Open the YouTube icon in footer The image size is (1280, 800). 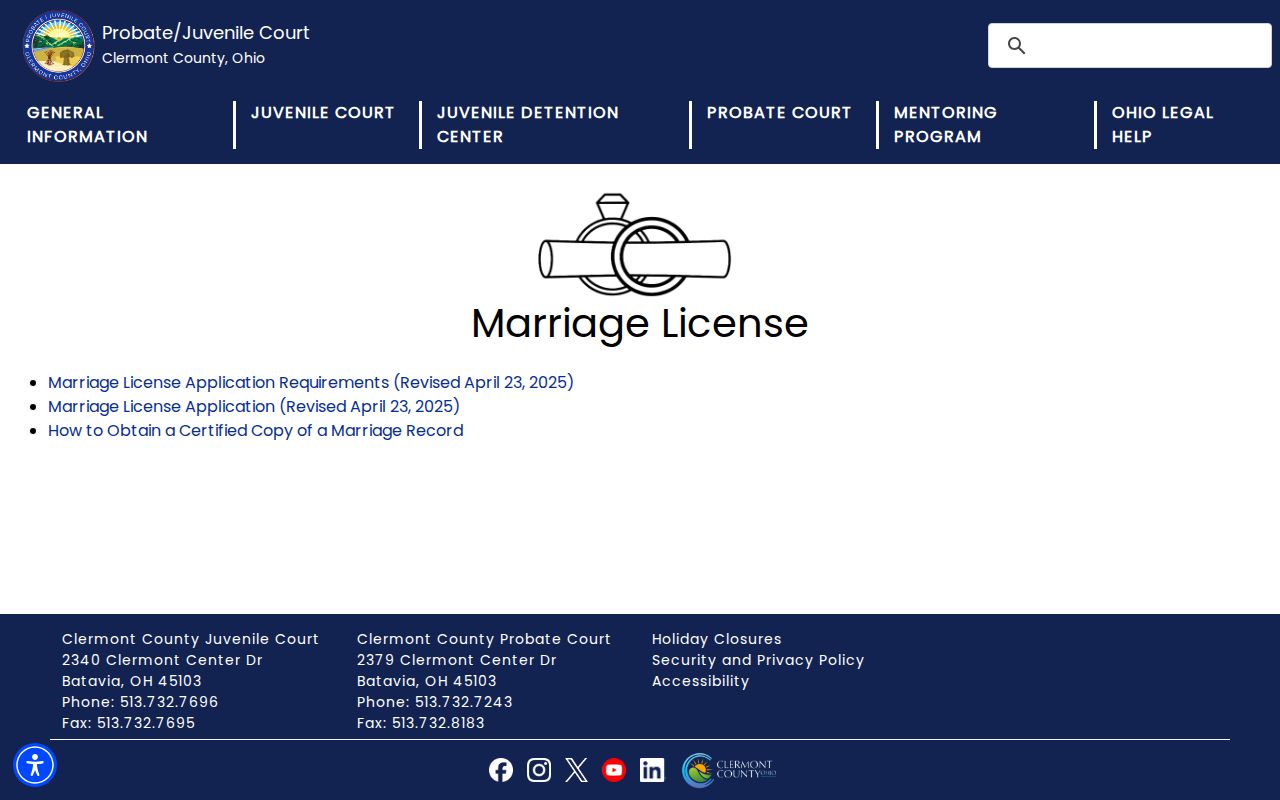[614, 770]
